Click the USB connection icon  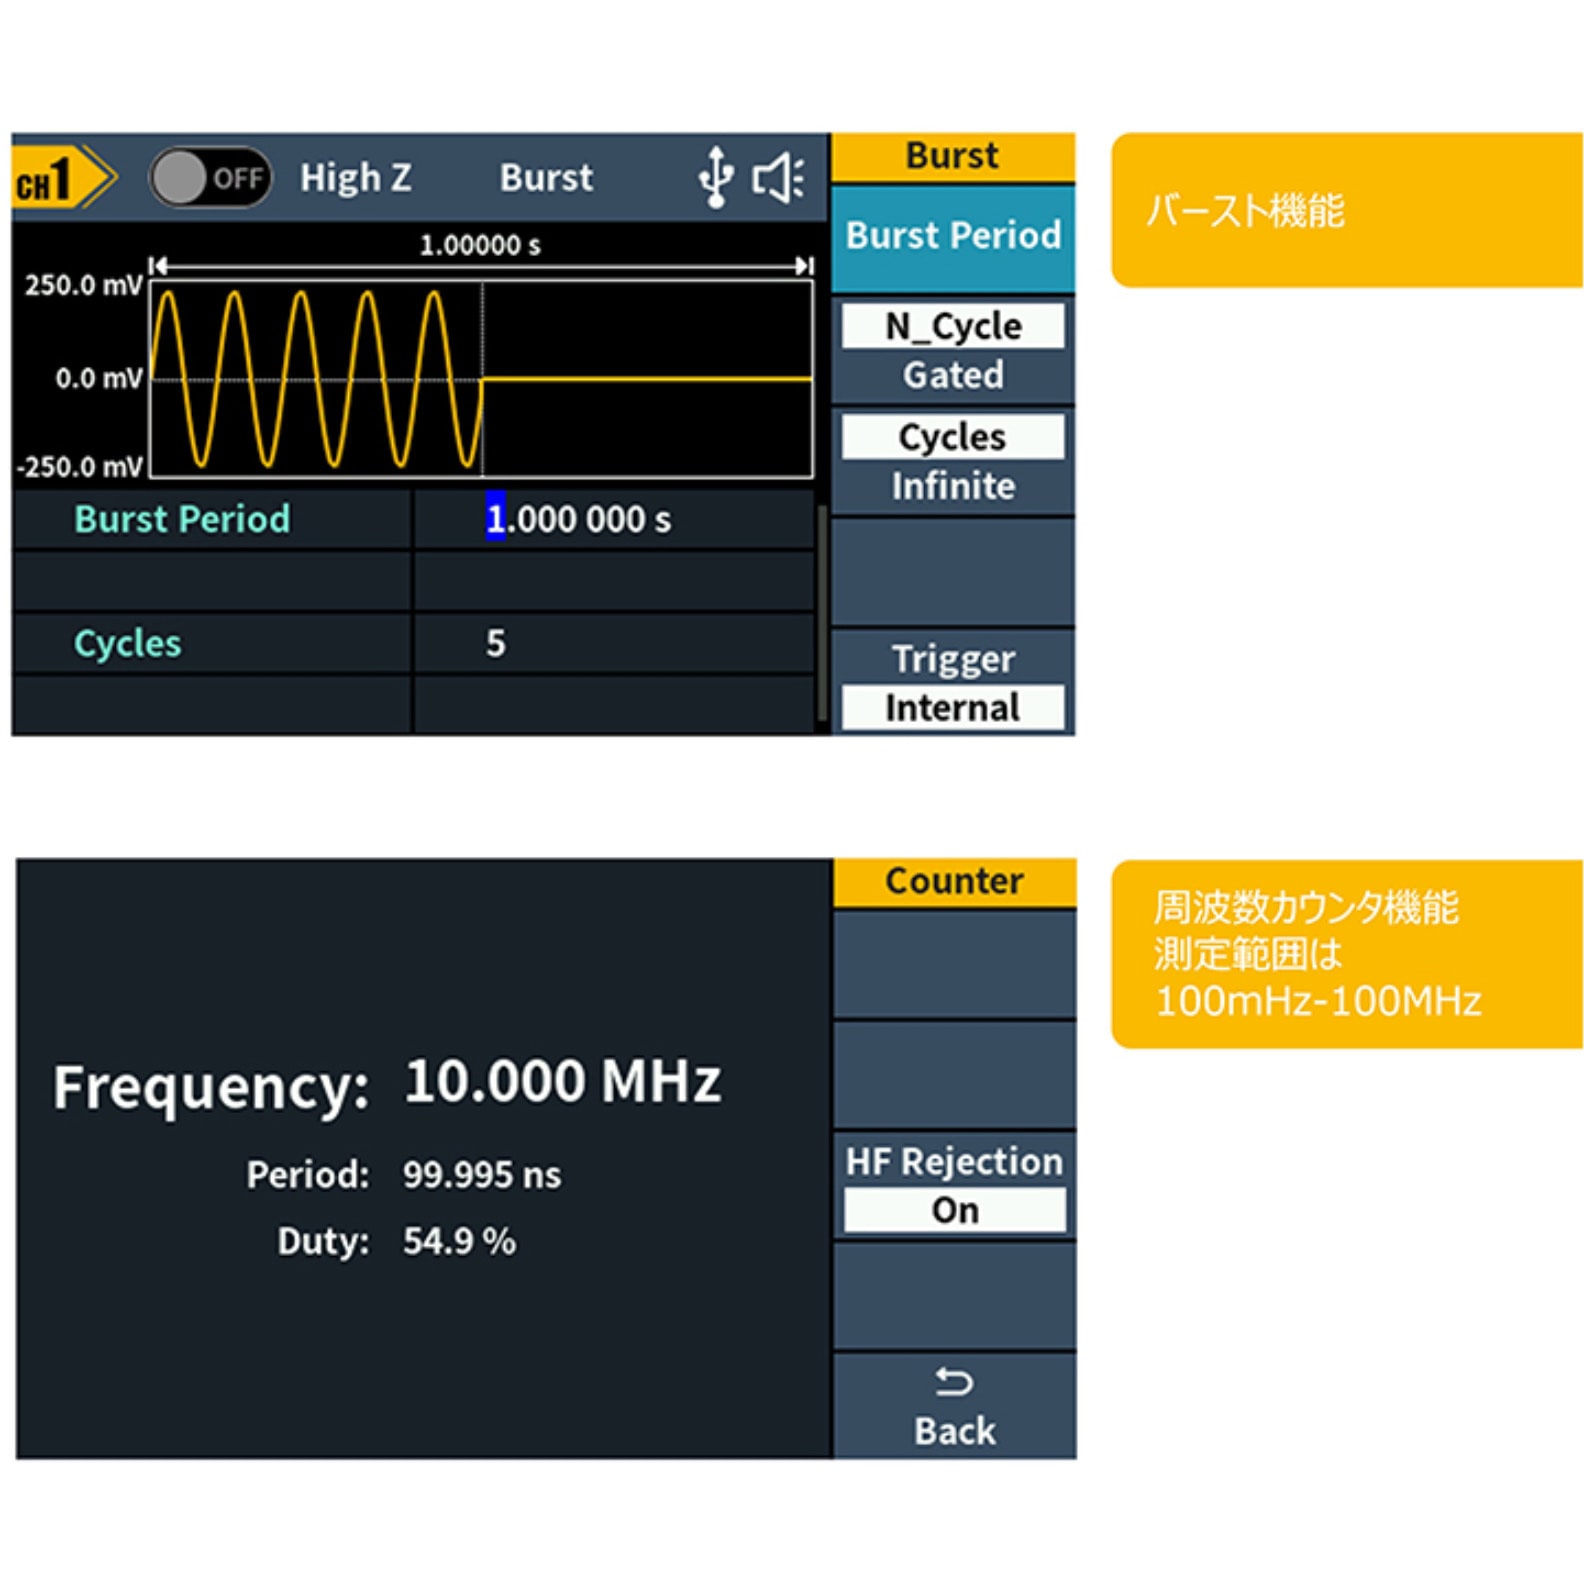[715, 177]
